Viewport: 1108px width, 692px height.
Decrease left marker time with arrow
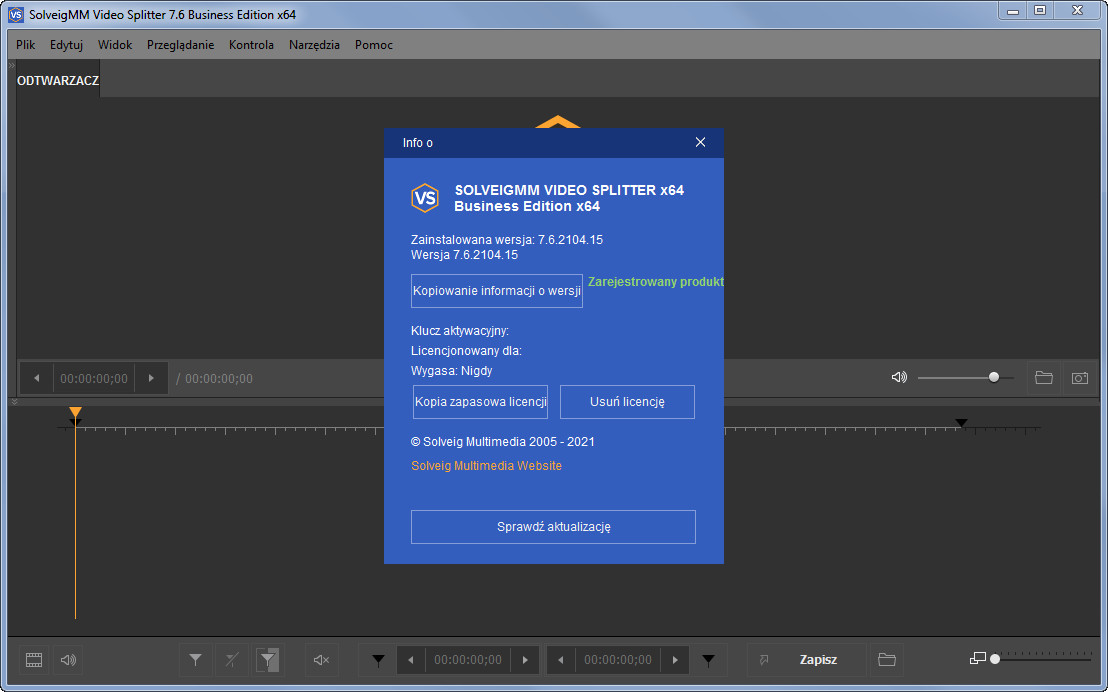point(411,660)
